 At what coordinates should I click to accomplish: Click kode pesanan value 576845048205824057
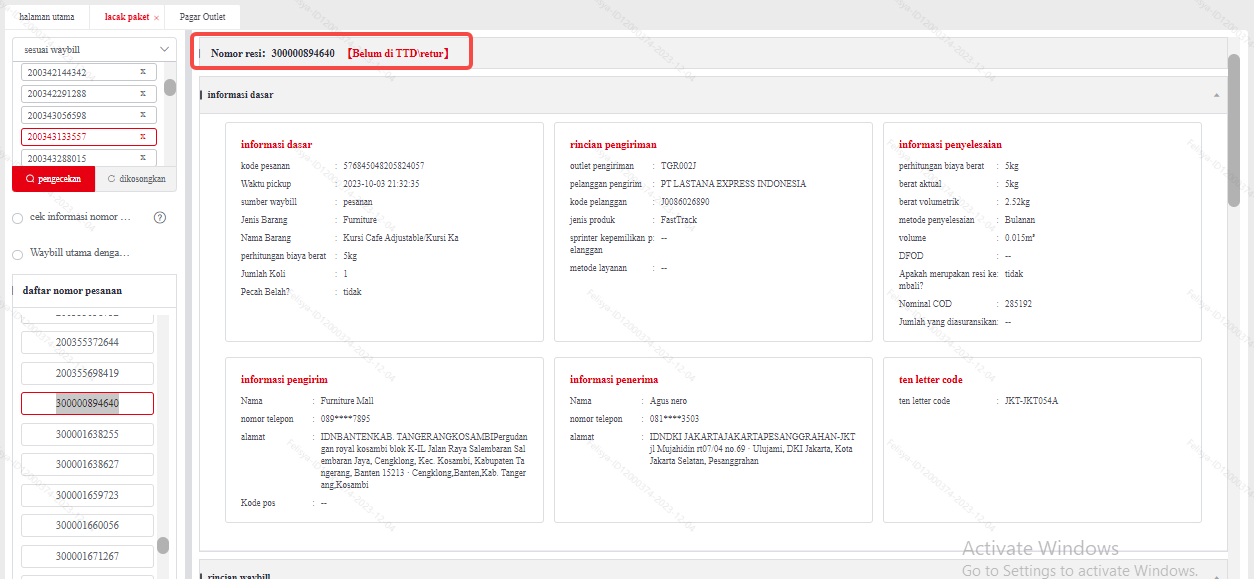click(383, 165)
